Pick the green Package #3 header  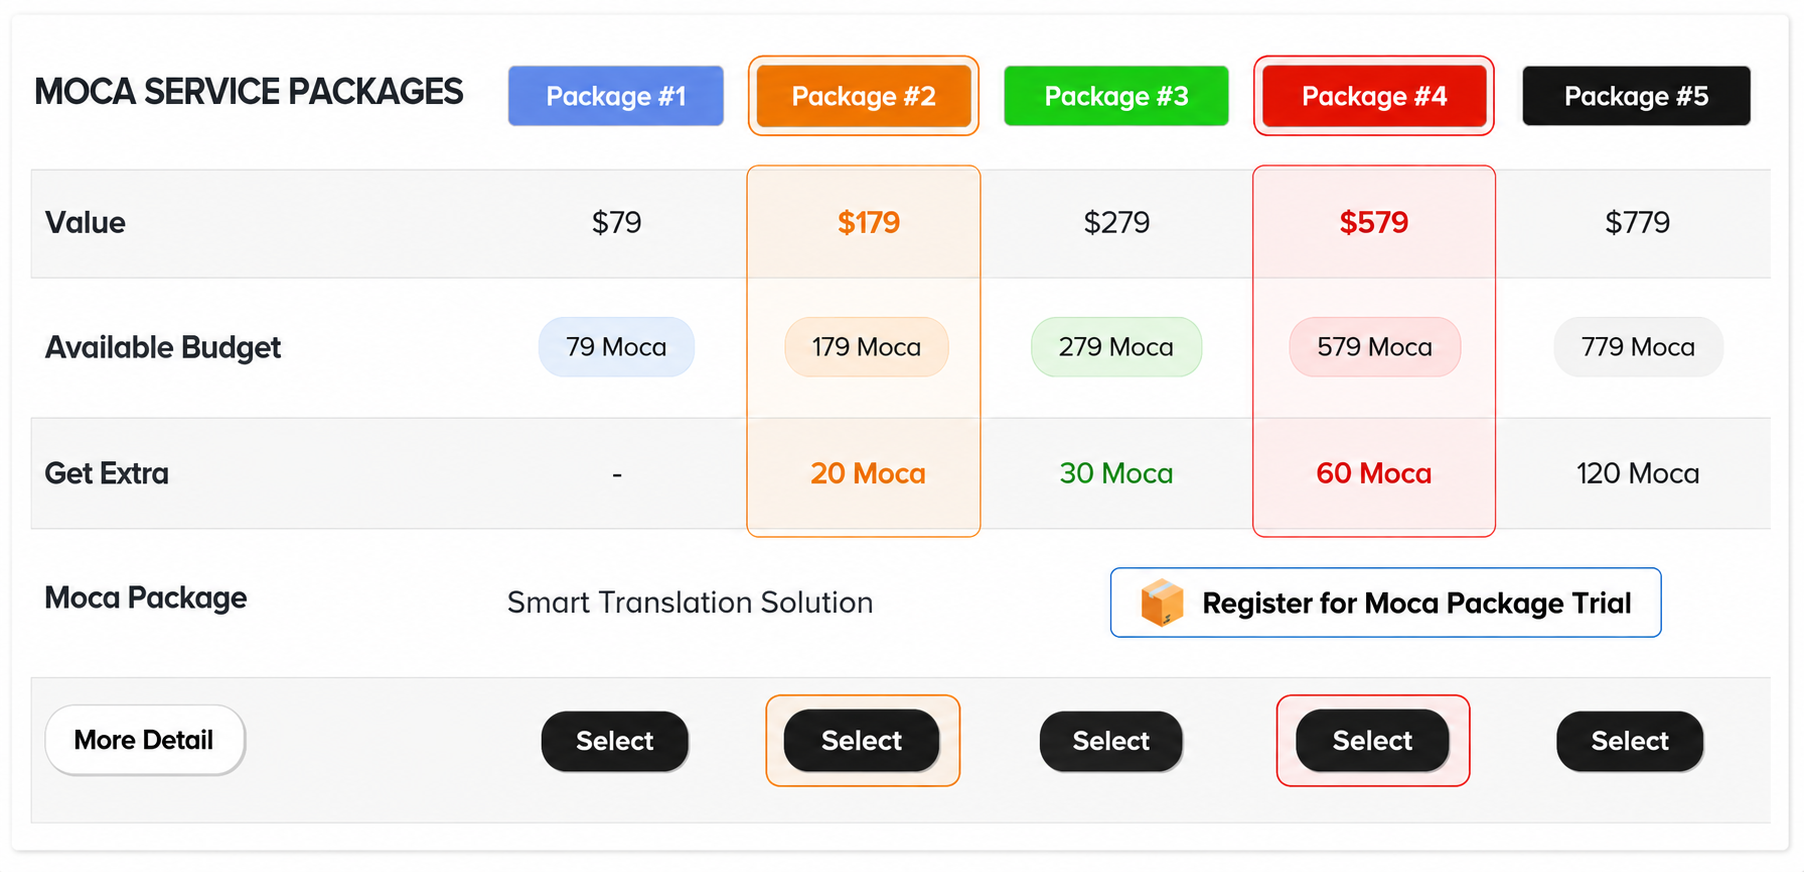1116,96
